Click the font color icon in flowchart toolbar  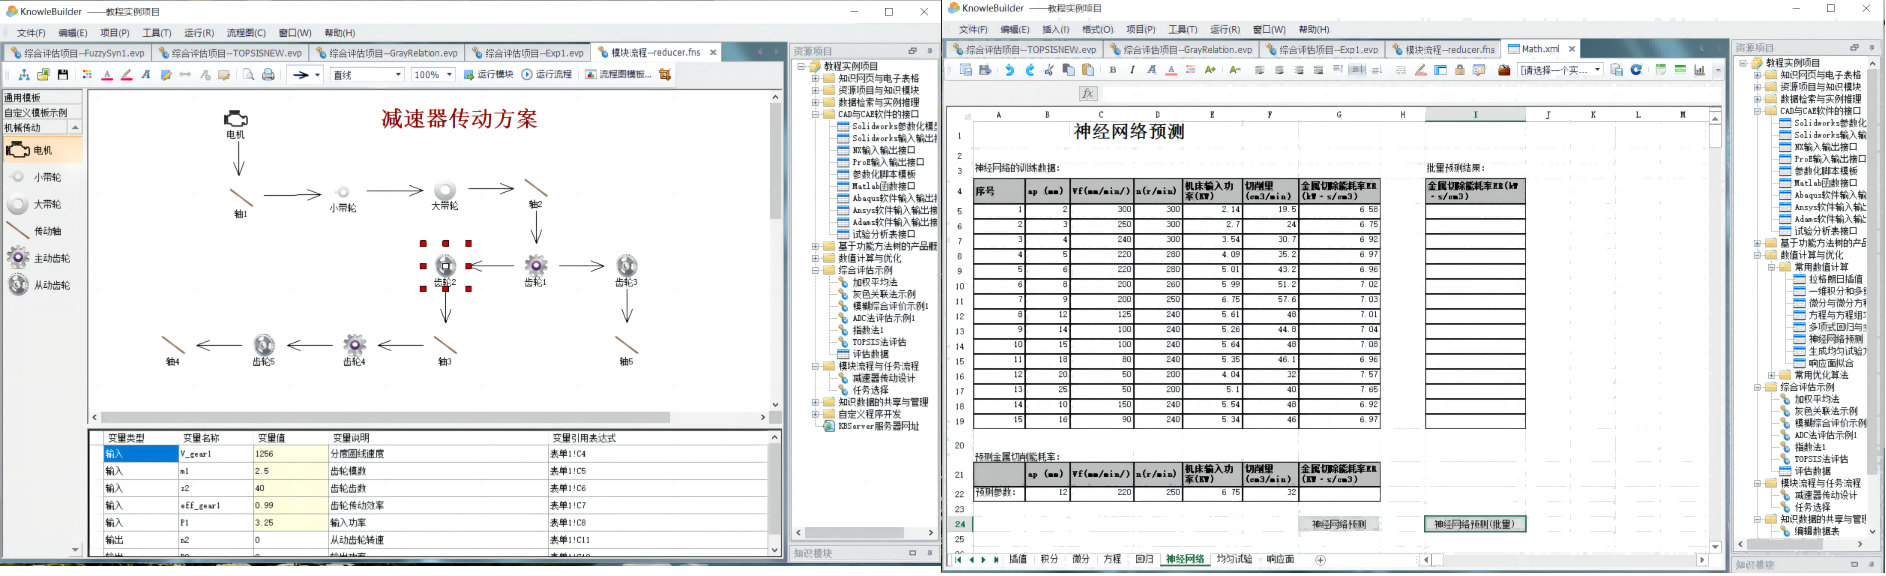(x=107, y=75)
